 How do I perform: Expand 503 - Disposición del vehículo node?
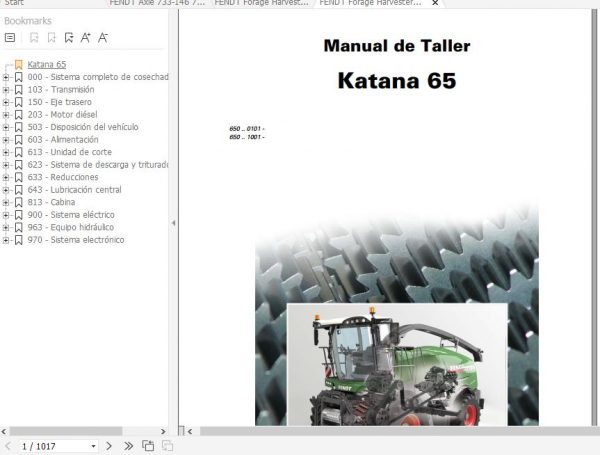pyautogui.click(x=6, y=127)
